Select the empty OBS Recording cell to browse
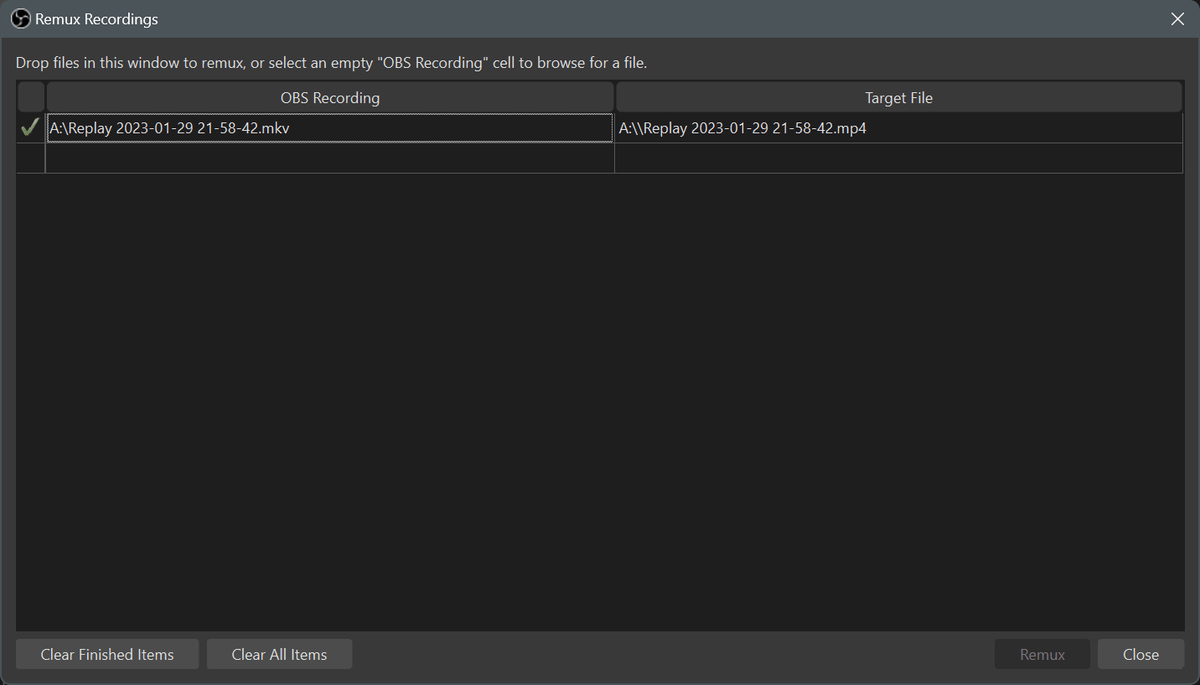The width and height of the screenshot is (1200, 685). (x=330, y=158)
